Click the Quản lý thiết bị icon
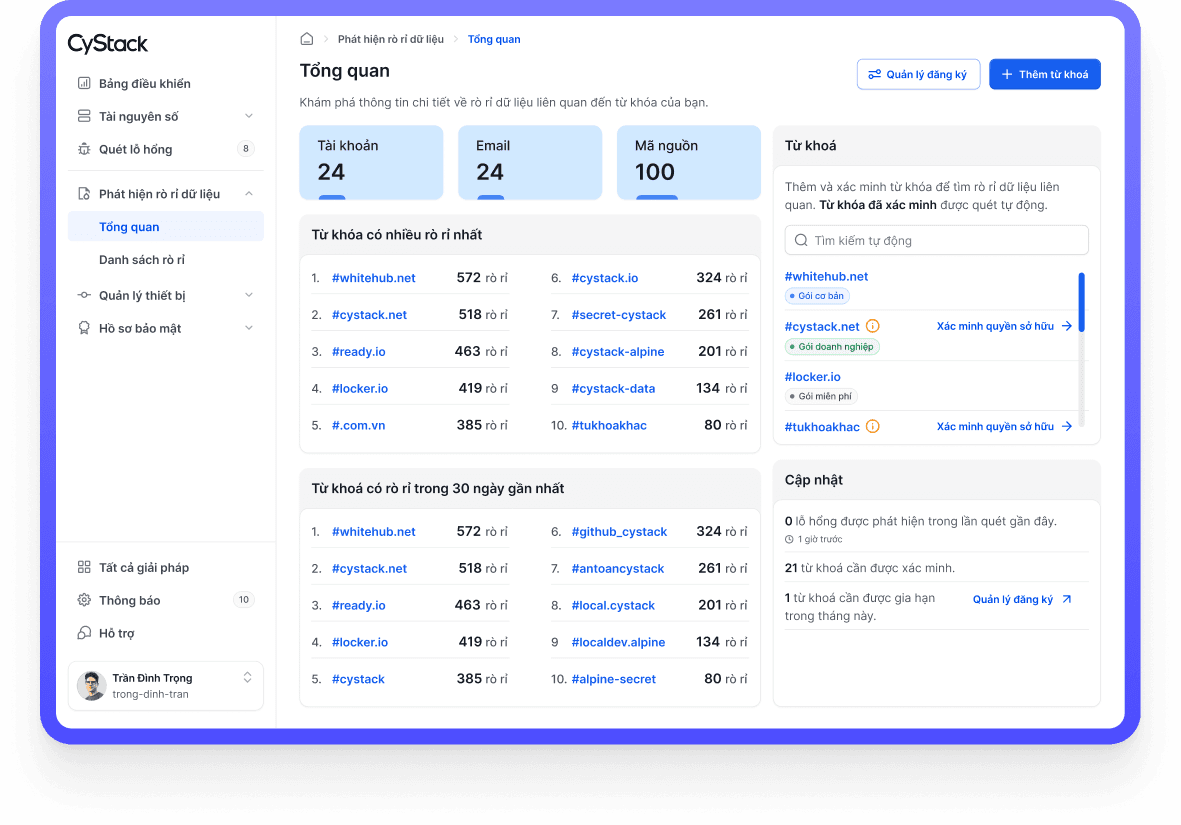The height and width of the screenshot is (825, 1181). click(x=84, y=295)
